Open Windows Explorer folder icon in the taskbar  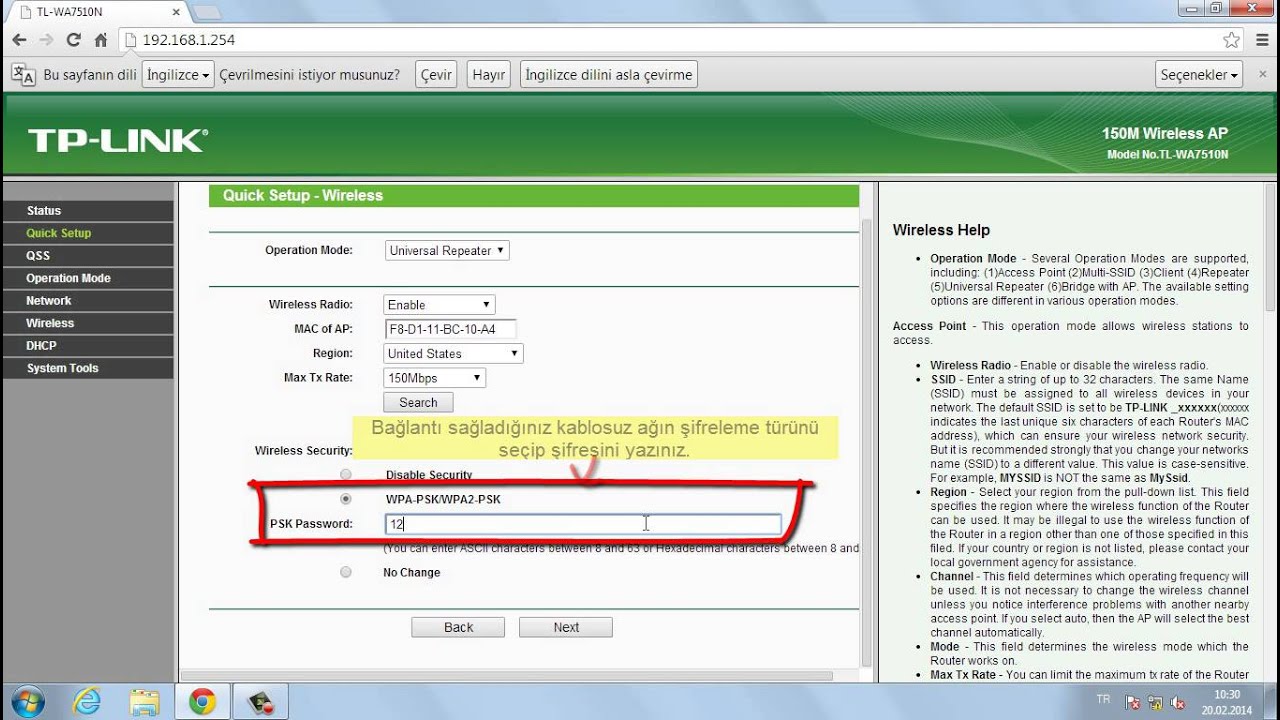(144, 702)
